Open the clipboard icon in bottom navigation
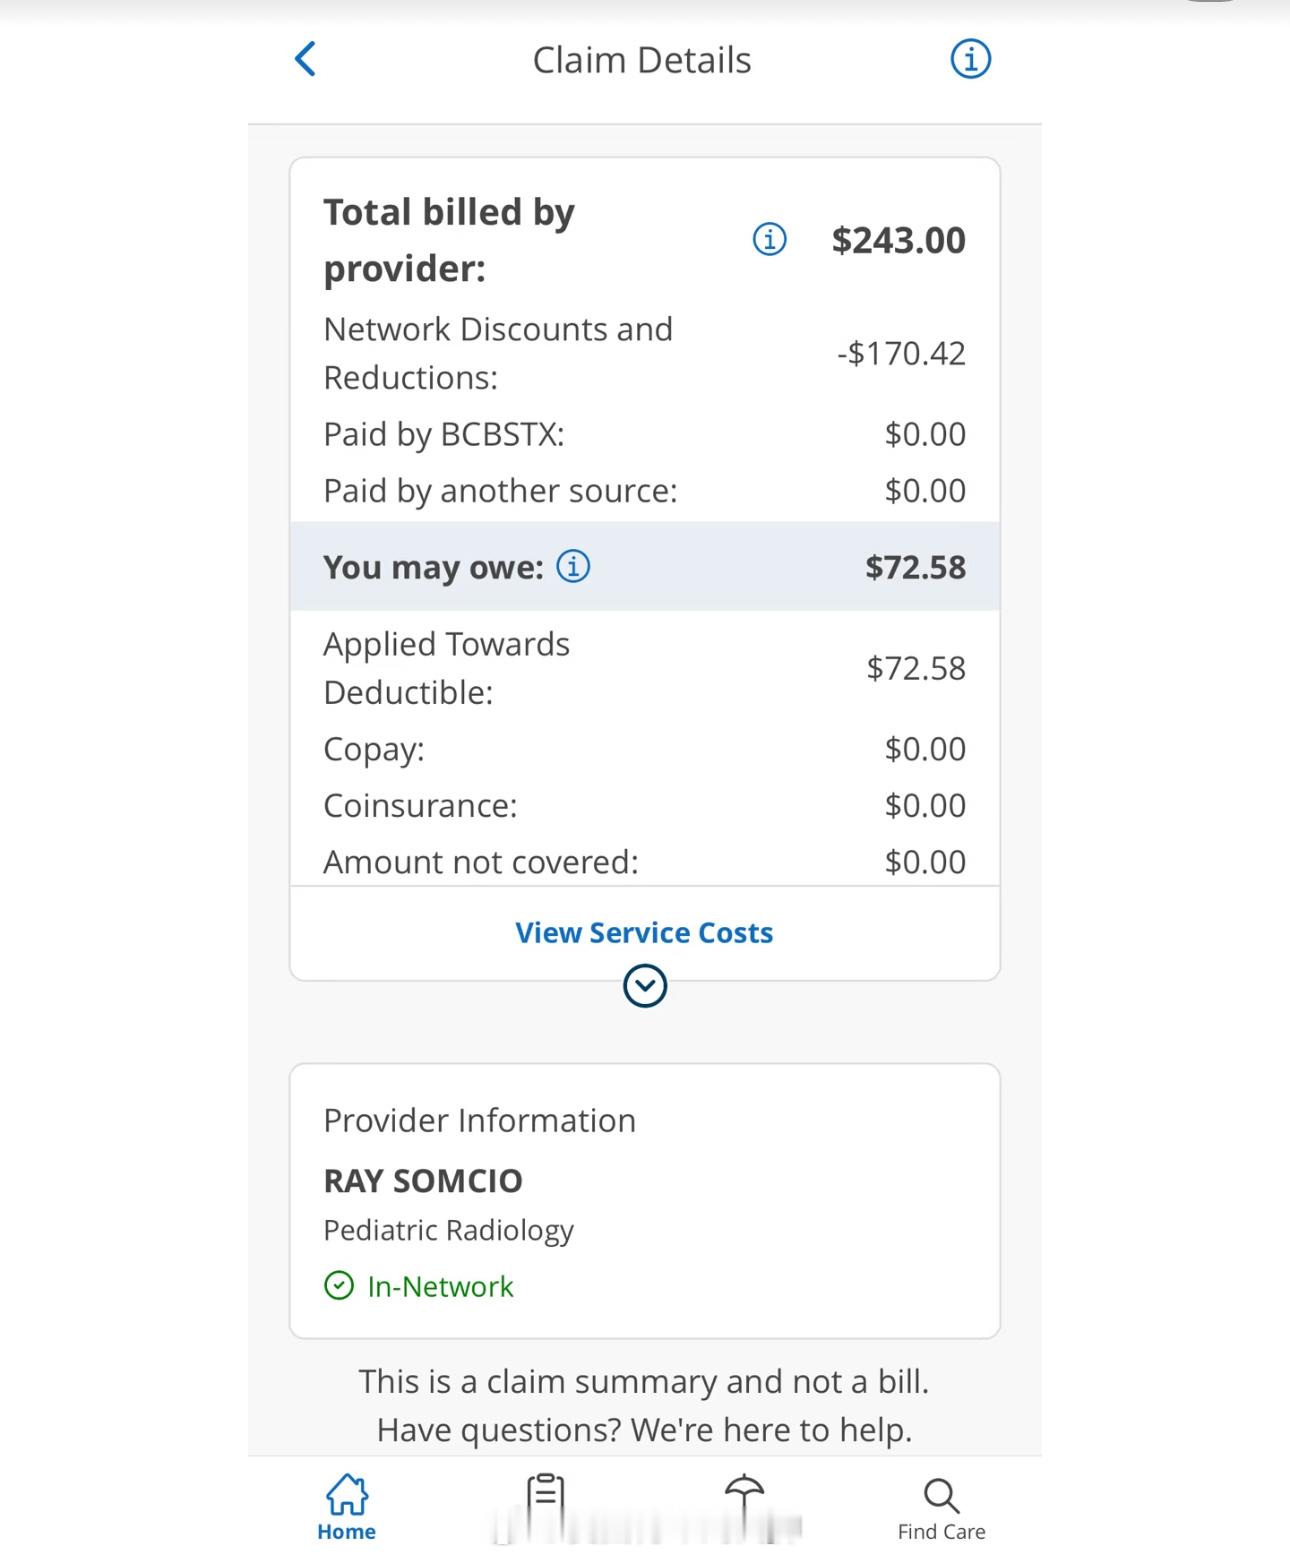Viewport: 1290px width, 1558px height. [546, 1495]
